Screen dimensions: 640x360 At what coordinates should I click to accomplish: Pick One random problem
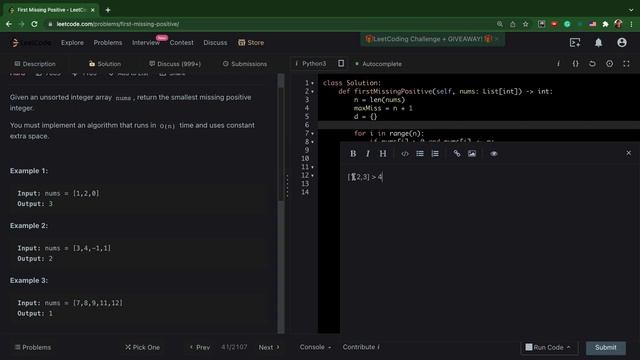(x=142, y=347)
